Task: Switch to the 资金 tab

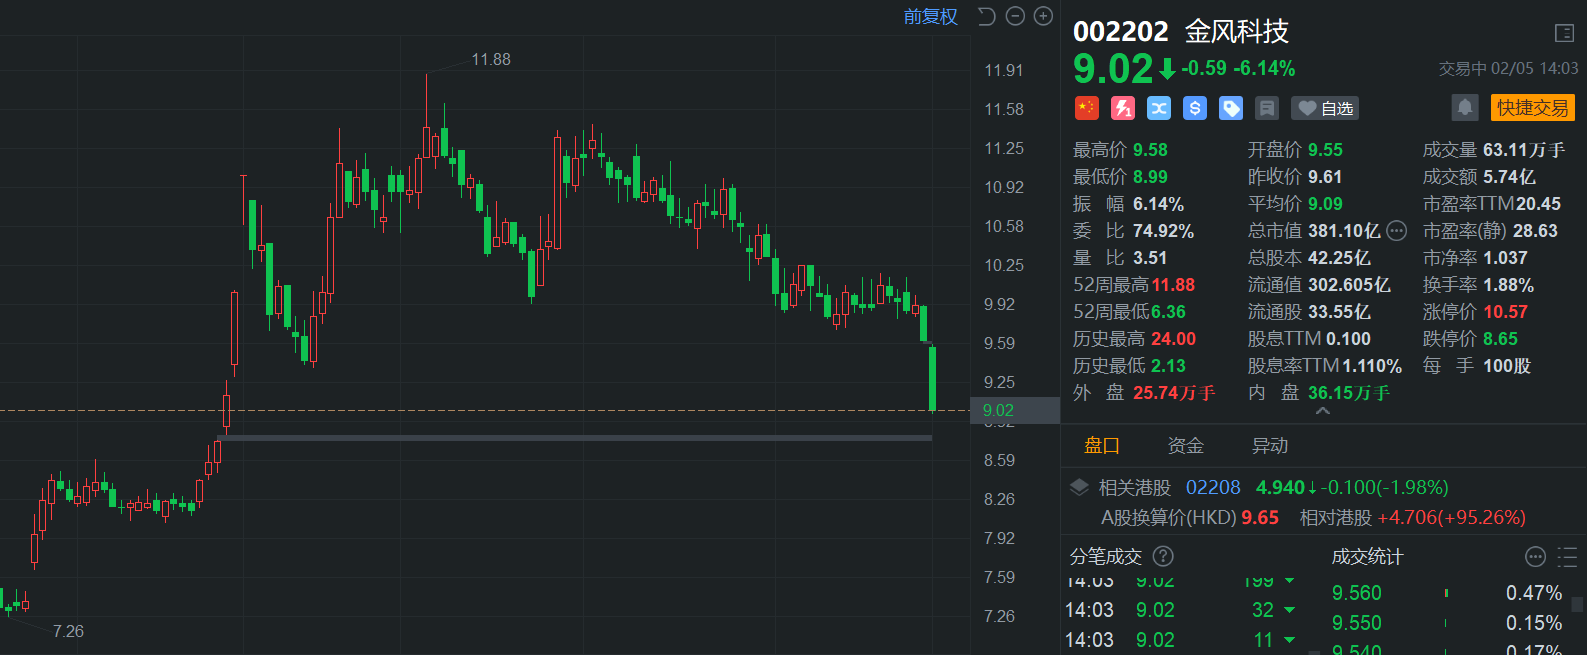Action: [x=1186, y=446]
